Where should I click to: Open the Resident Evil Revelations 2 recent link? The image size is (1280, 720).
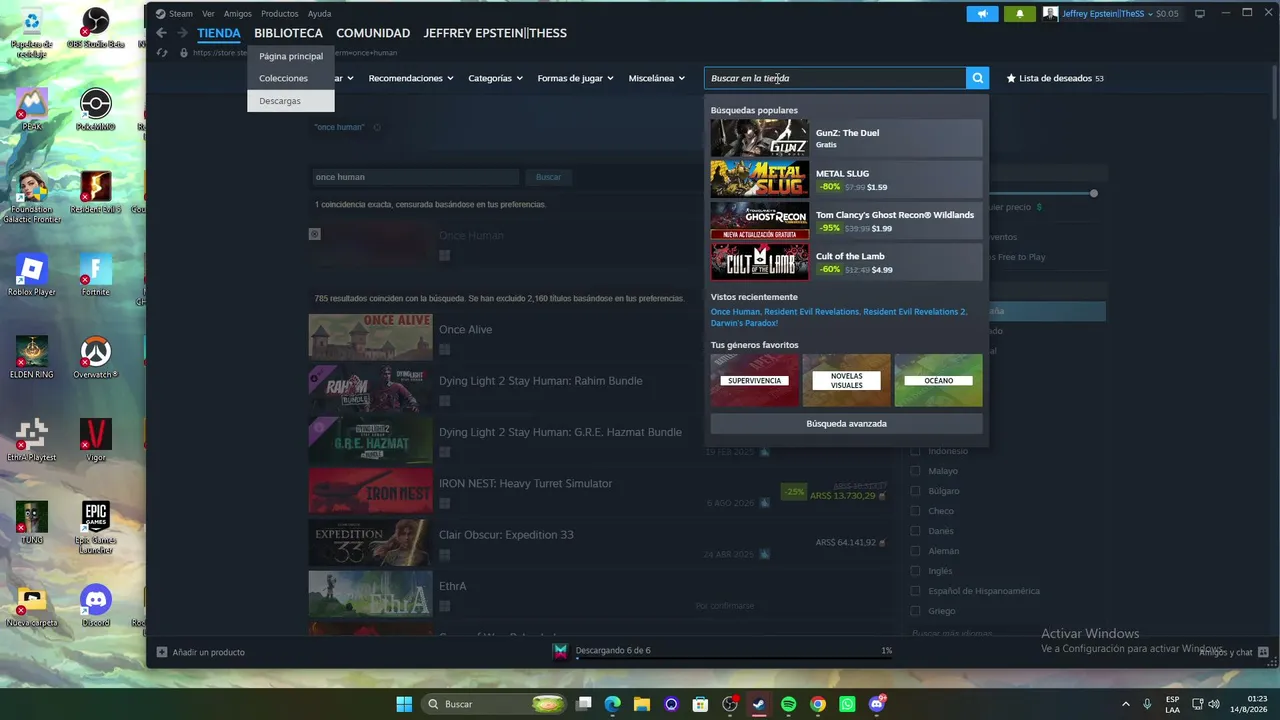(915, 312)
